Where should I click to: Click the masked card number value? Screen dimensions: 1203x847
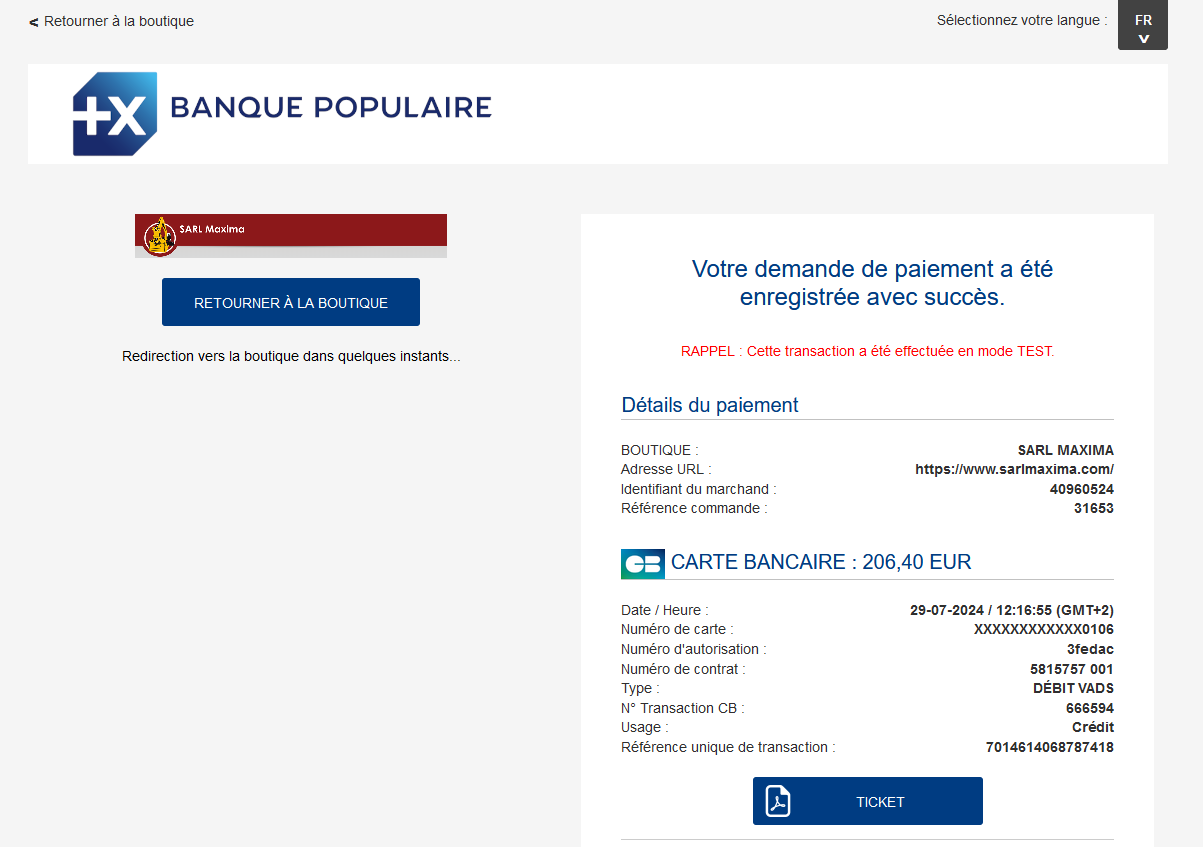click(1043, 629)
